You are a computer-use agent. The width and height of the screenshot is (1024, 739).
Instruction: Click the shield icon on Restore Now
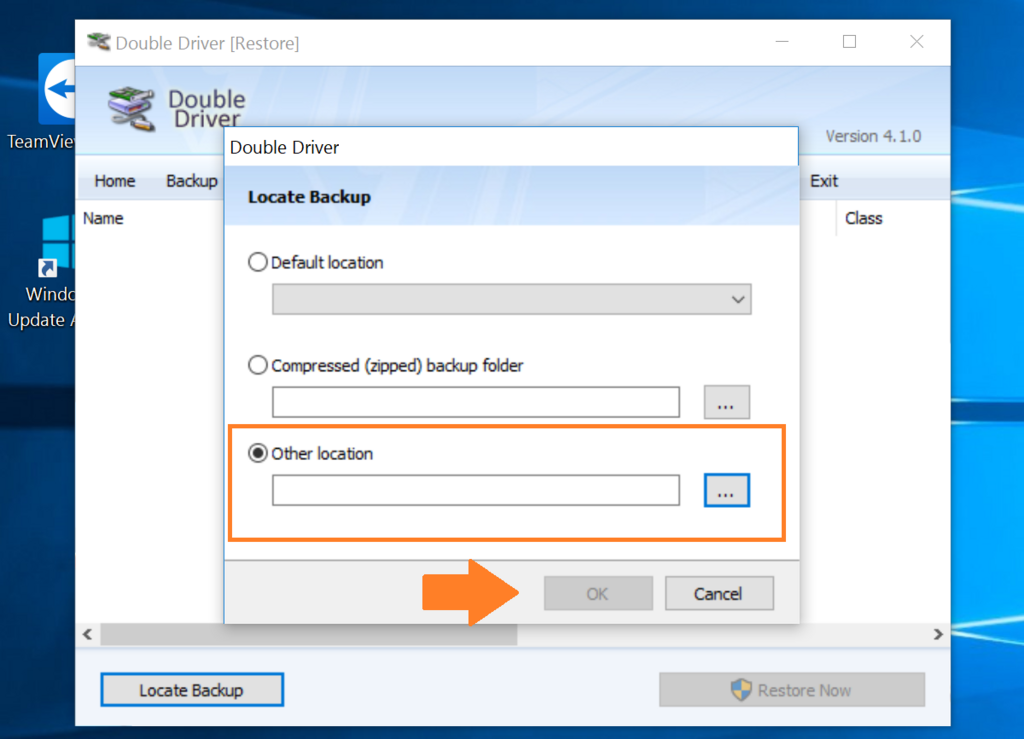point(741,689)
